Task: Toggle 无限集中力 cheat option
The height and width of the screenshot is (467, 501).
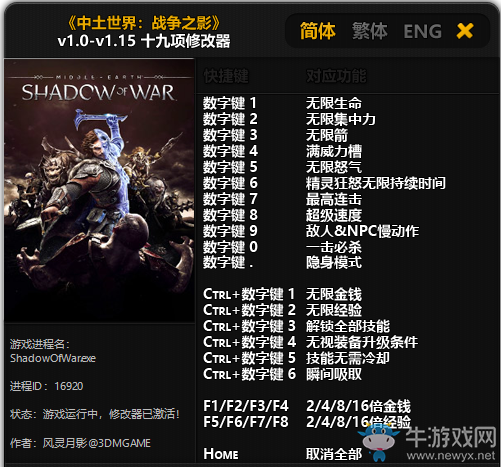Action: coord(341,119)
